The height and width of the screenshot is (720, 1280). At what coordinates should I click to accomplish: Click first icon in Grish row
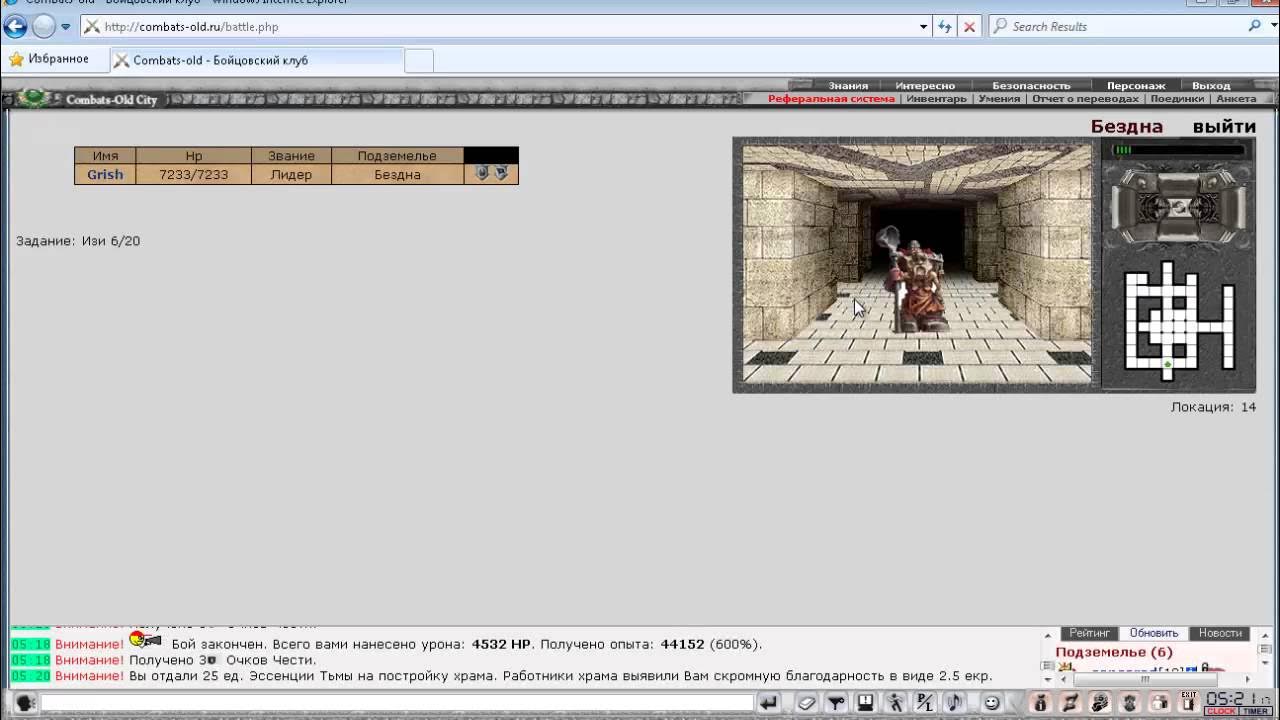[x=481, y=173]
